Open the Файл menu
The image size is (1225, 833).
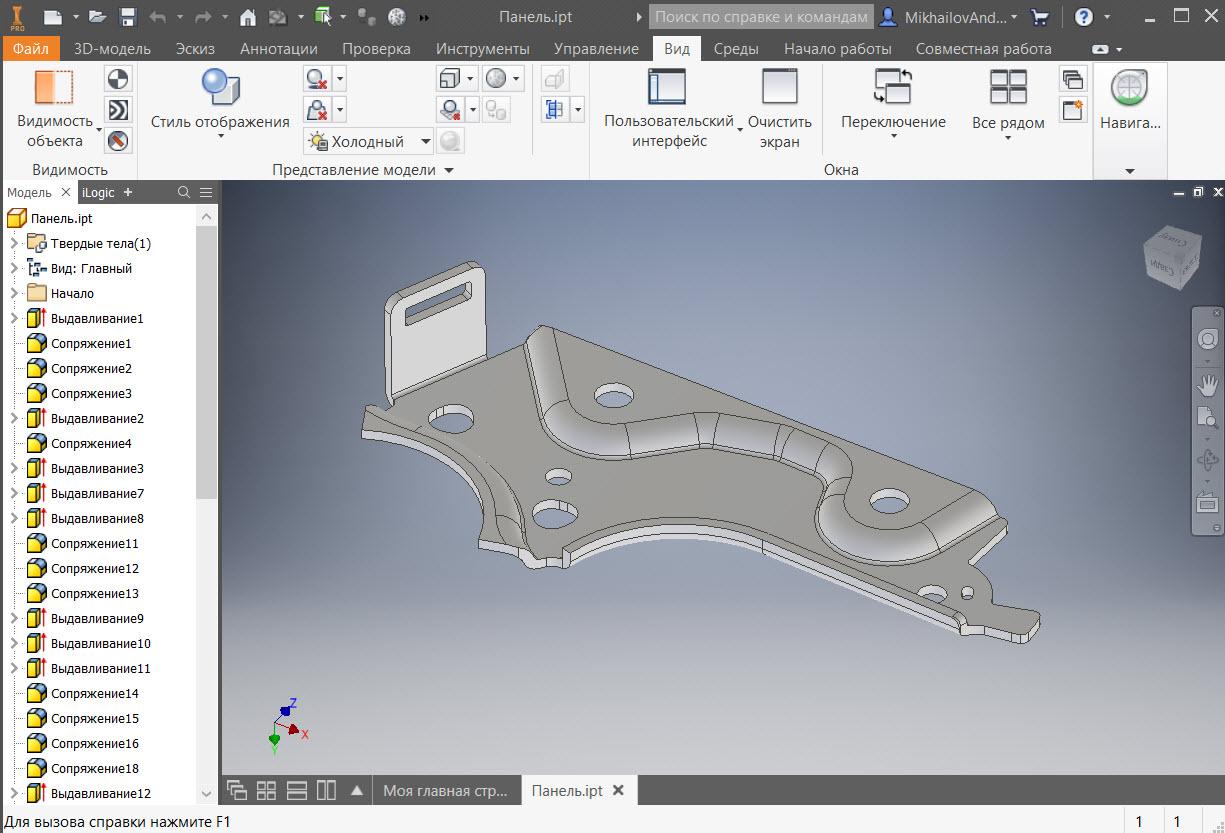pos(31,48)
